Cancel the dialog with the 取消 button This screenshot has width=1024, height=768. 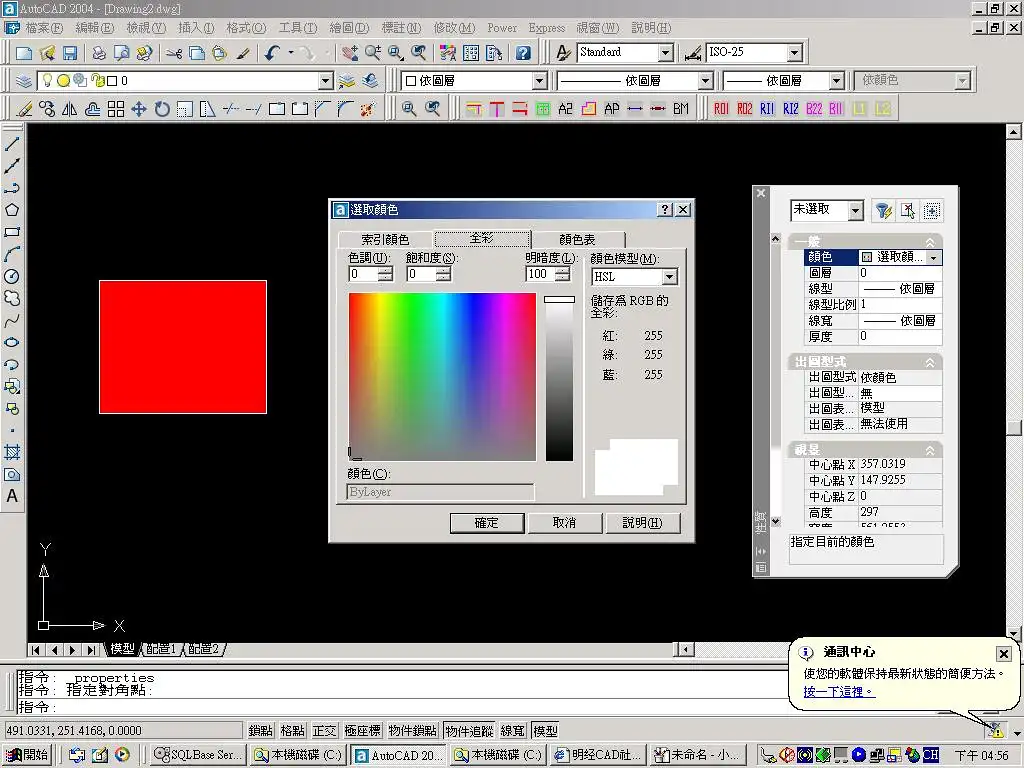(x=564, y=523)
